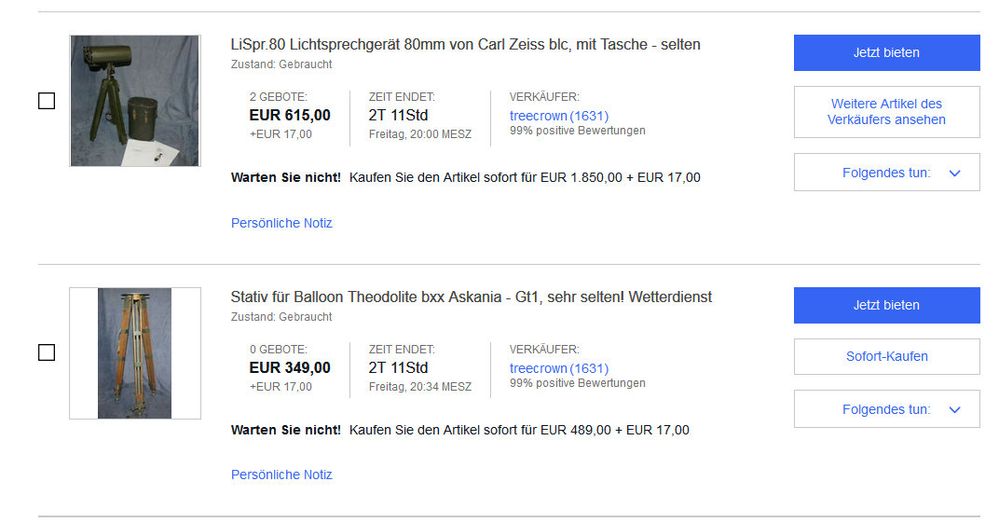The height and width of the screenshot is (525, 999).
Task: Select the checkbox for the LiSpr.80 Lichtsprechgerät listing
Action: pos(46,101)
